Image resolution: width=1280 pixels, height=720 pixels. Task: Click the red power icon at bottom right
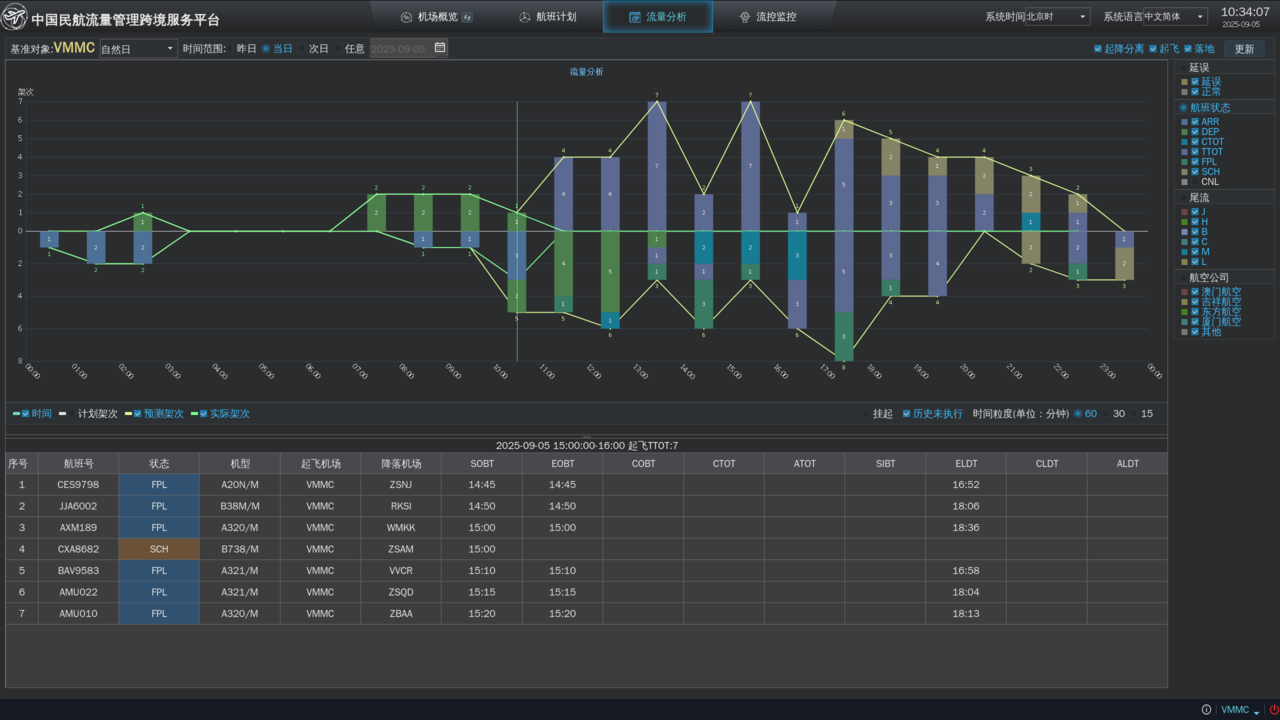pyautogui.click(x=1273, y=710)
